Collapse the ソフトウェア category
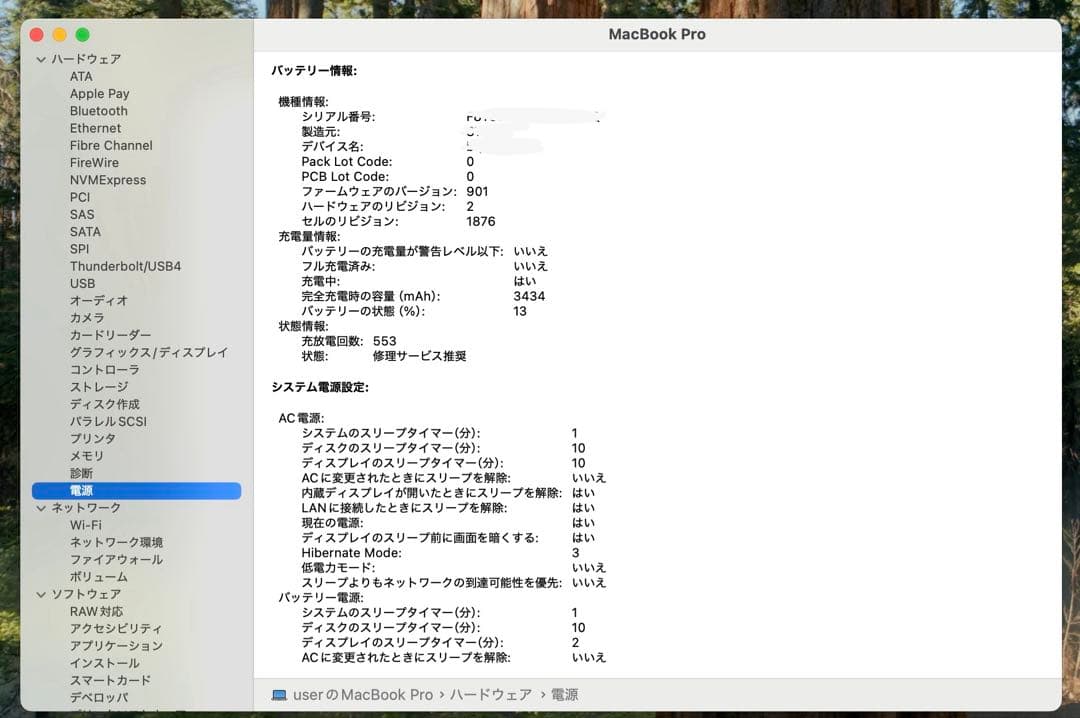This screenshot has width=1080, height=718. tap(41, 593)
